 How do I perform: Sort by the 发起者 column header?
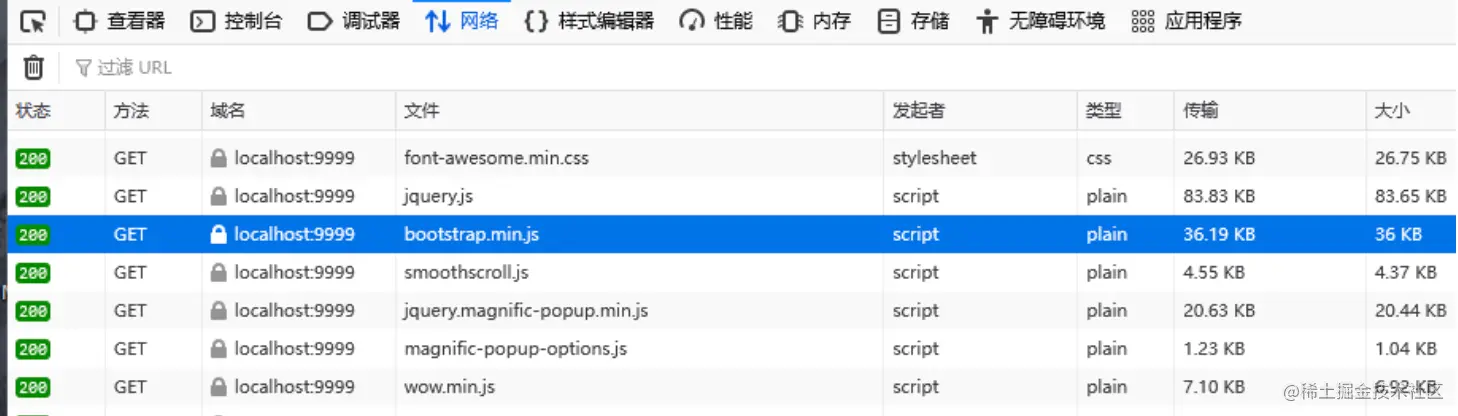[981, 111]
